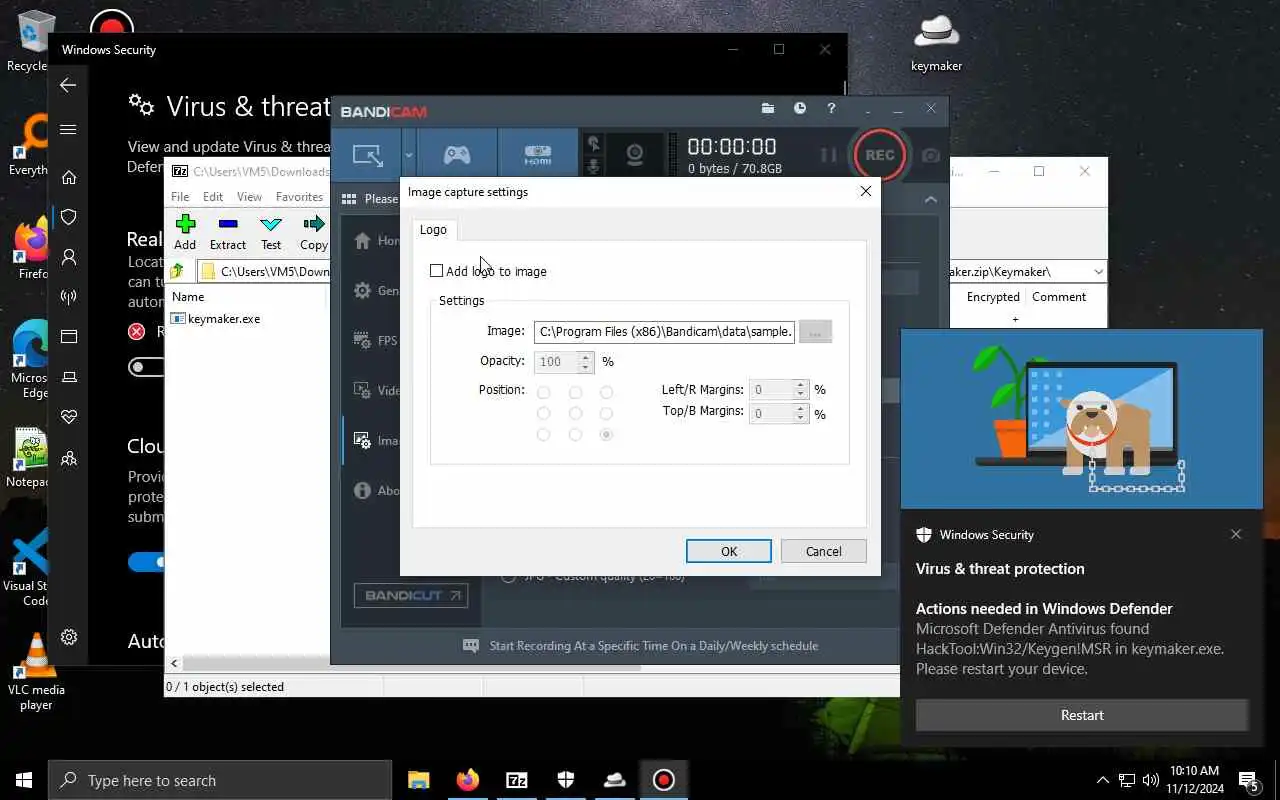
Task: Select Bandicam screen recording mode icon
Action: click(367, 155)
